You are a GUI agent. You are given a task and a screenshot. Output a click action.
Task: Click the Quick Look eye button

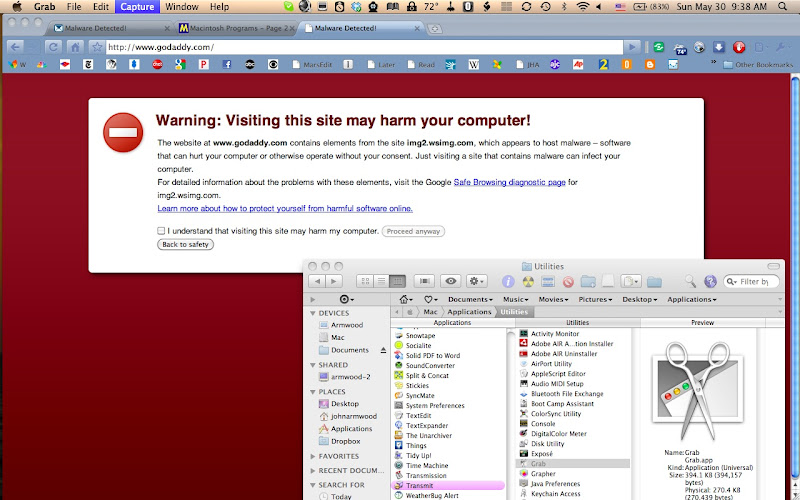tap(451, 281)
